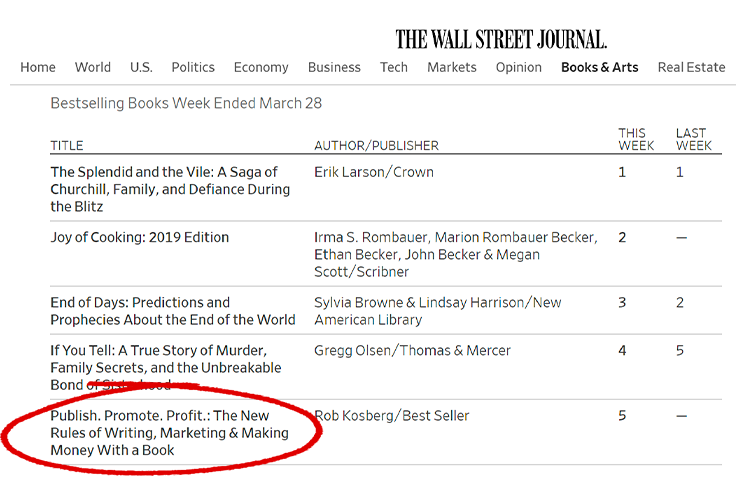
Task: Click this week rank 1 for Splendid and the Vile
Action: pyautogui.click(x=622, y=172)
